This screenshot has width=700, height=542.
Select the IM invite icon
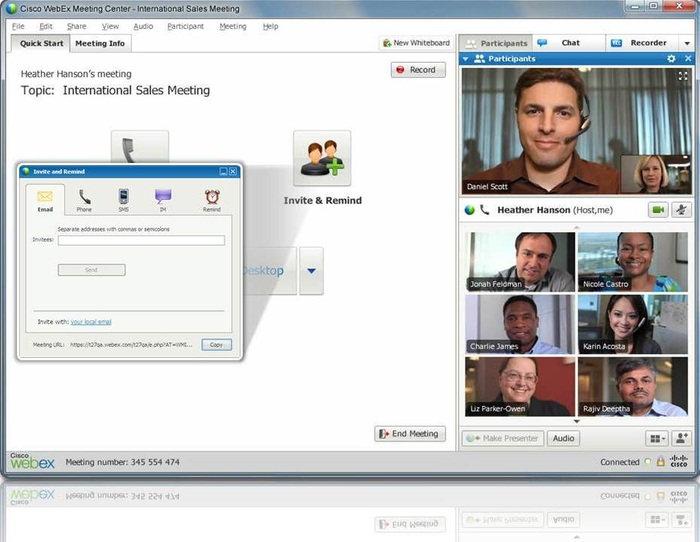coord(163,200)
